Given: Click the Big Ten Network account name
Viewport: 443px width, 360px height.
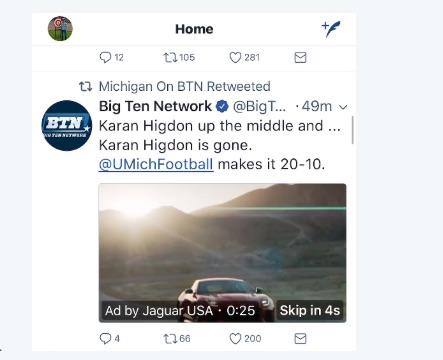Looking at the screenshot, I should coord(155,106).
